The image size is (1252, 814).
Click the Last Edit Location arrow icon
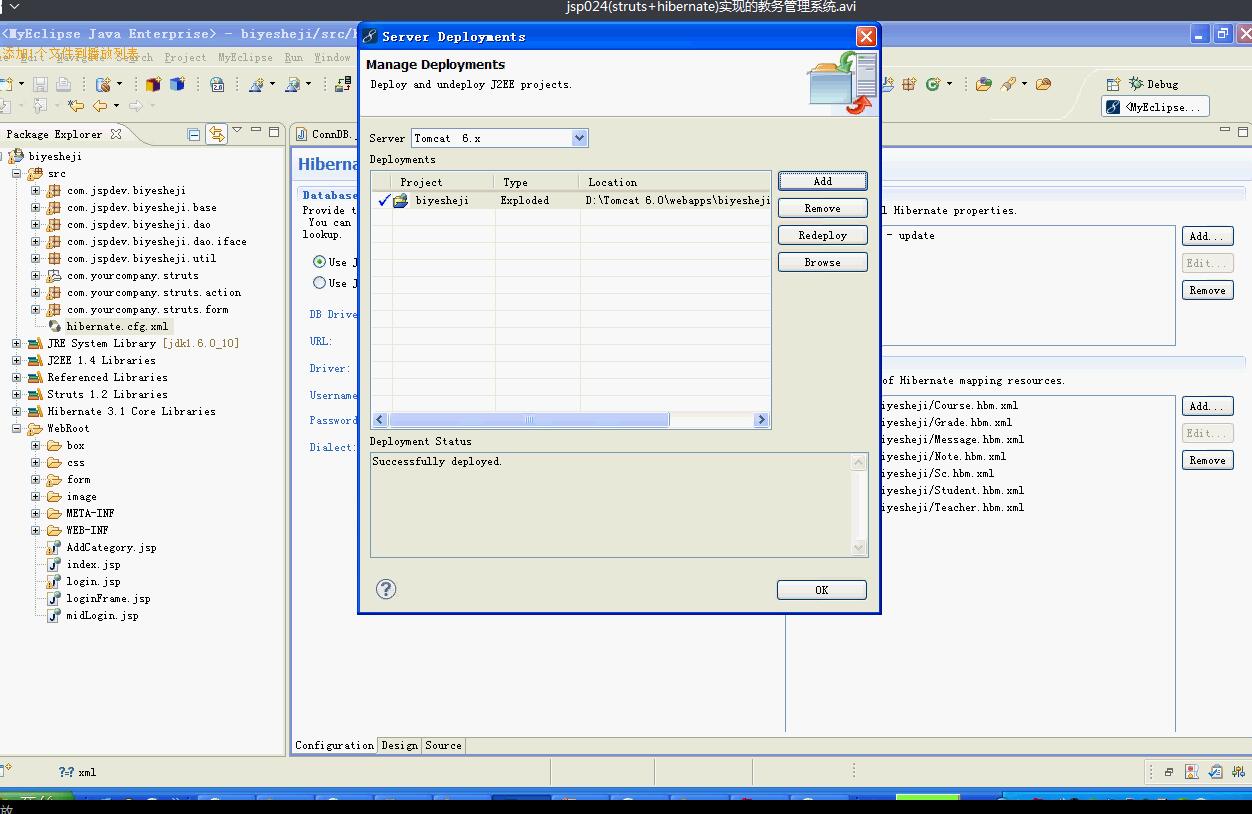[x=76, y=105]
